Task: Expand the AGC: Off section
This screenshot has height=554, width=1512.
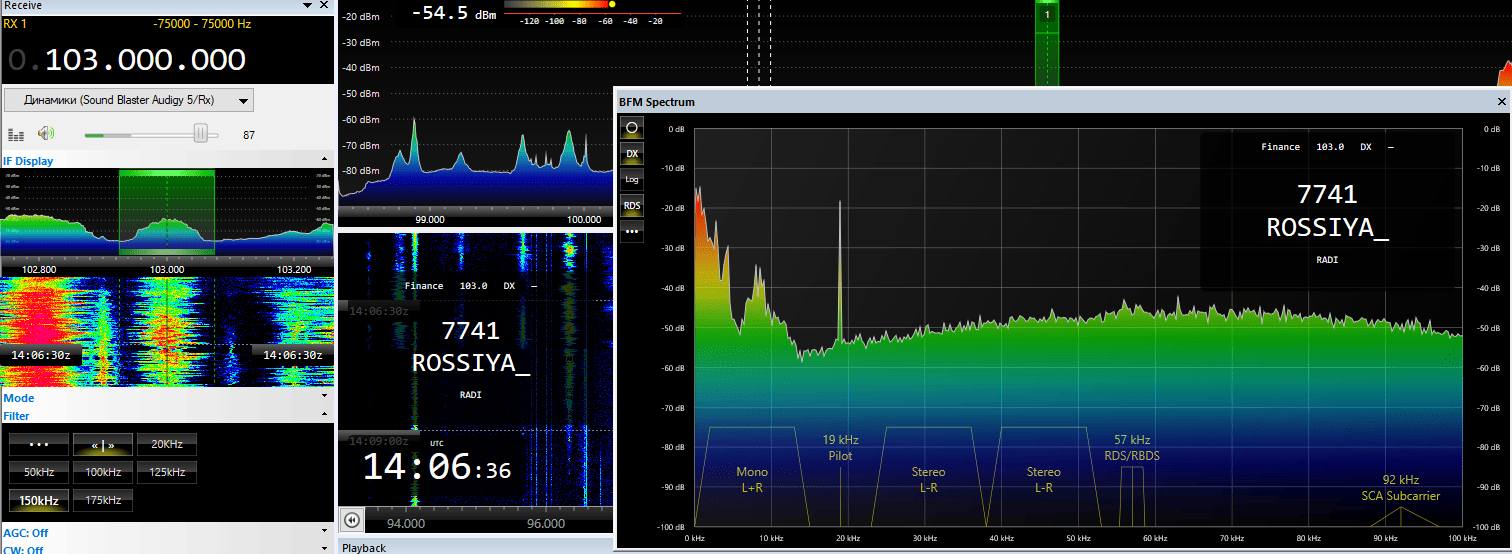Action: coord(324,533)
